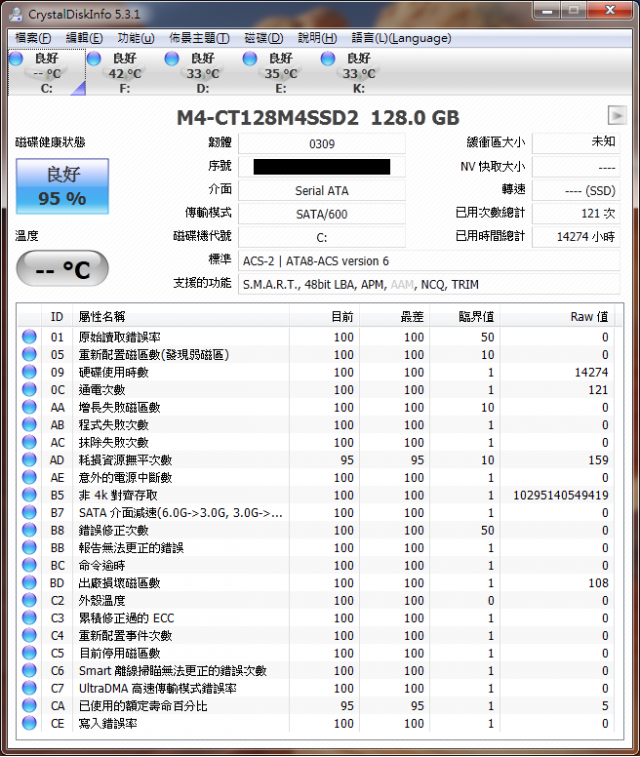
Task: Click status orb for UltraDMA row
Action: coord(29,687)
